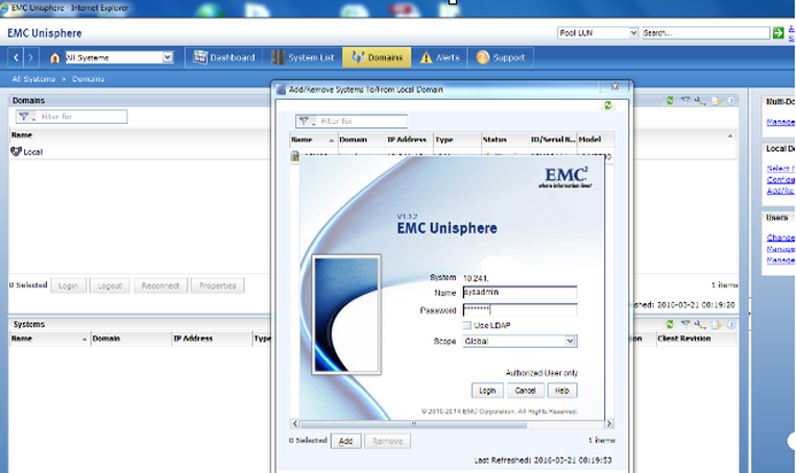Click the Login button in Unisphere login dialog
This screenshot has height=473, width=796.
tap(487, 390)
